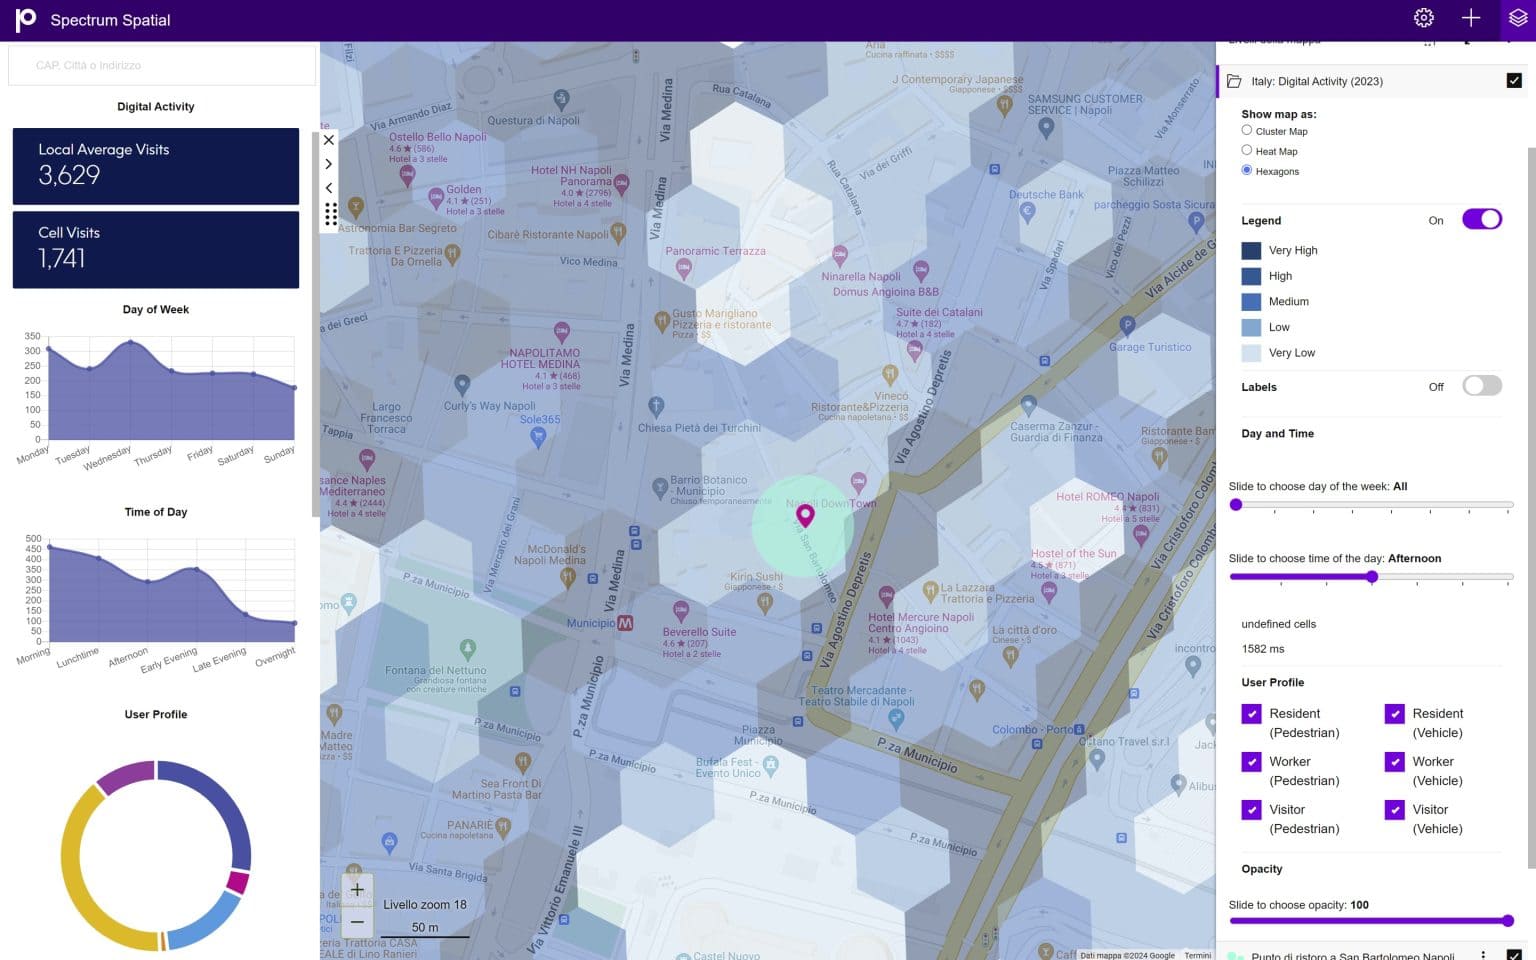Image resolution: width=1536 pixels, height=960 pixels.
Task: Click the CAP, Città o Indirizzo search field
Action: [x=162, y=66]
